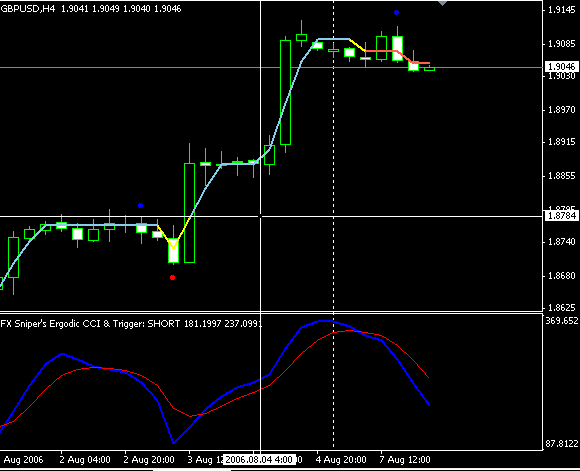Viewport: 580px width, 471px height.
Task: Click the gray chart shift triangle at top
Action: pos(442,3)
